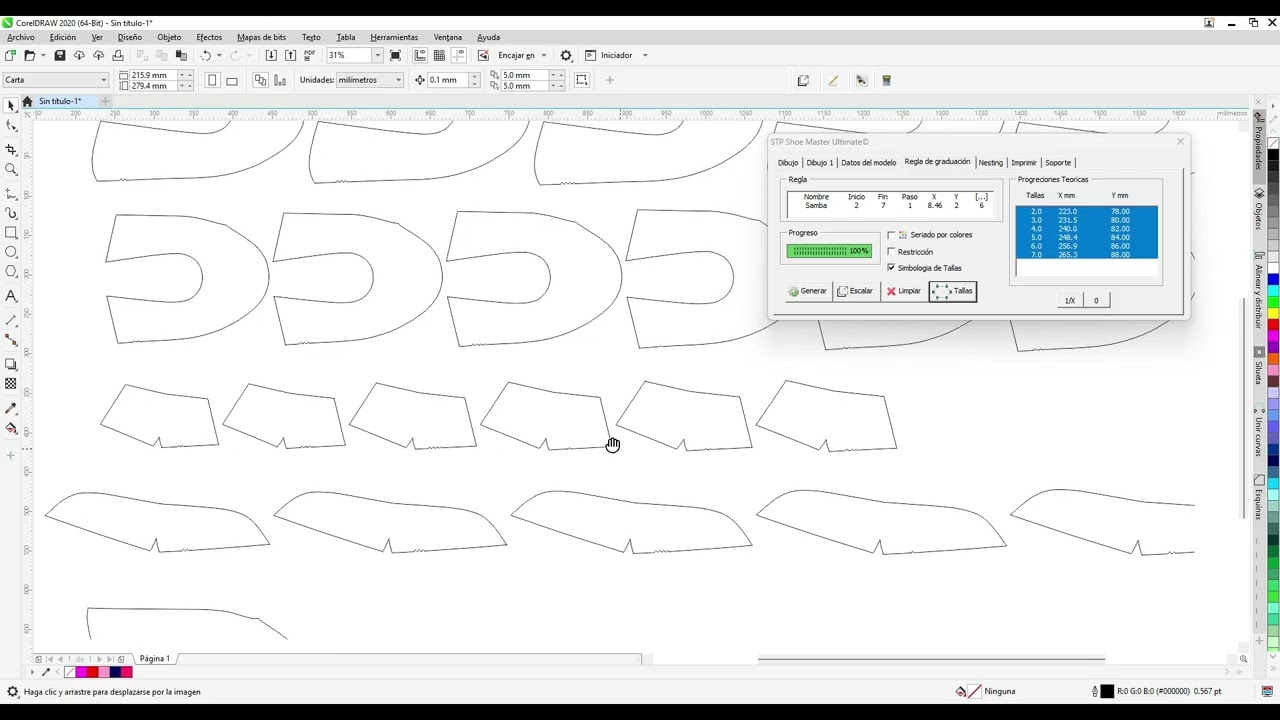
Task: Show grid toggle in toolbar
Action: pos(439,55)
